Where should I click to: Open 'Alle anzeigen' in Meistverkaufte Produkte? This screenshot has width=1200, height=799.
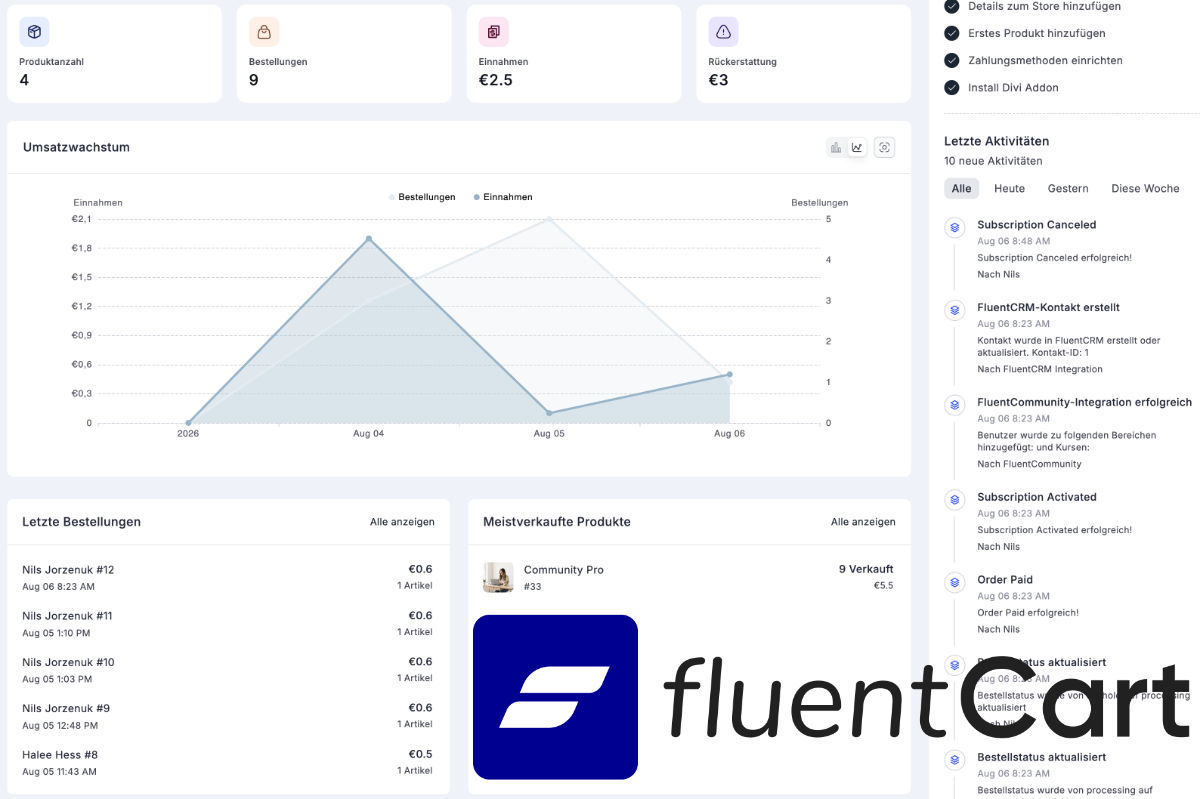click(863, 522)
